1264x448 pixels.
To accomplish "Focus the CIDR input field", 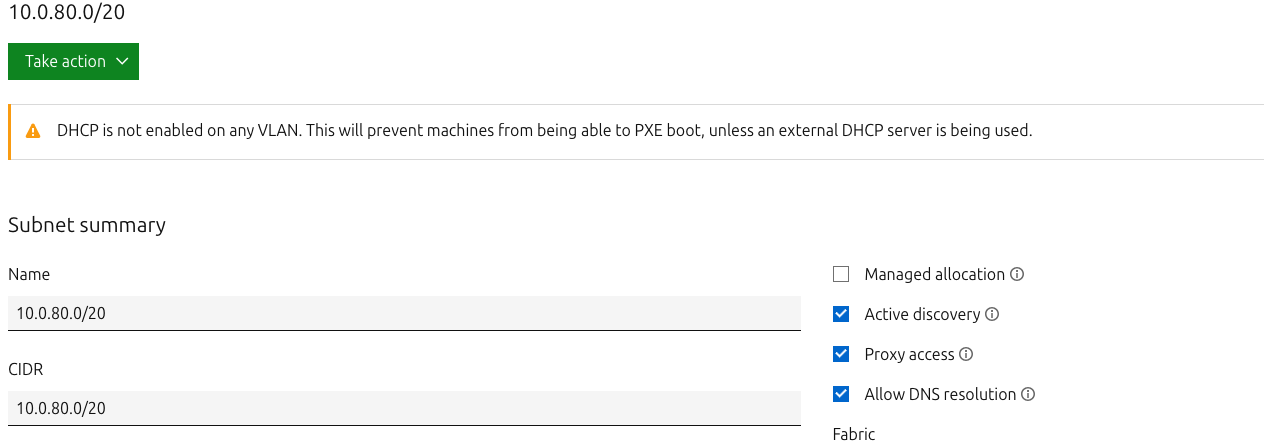I will [x=404, y=408].
